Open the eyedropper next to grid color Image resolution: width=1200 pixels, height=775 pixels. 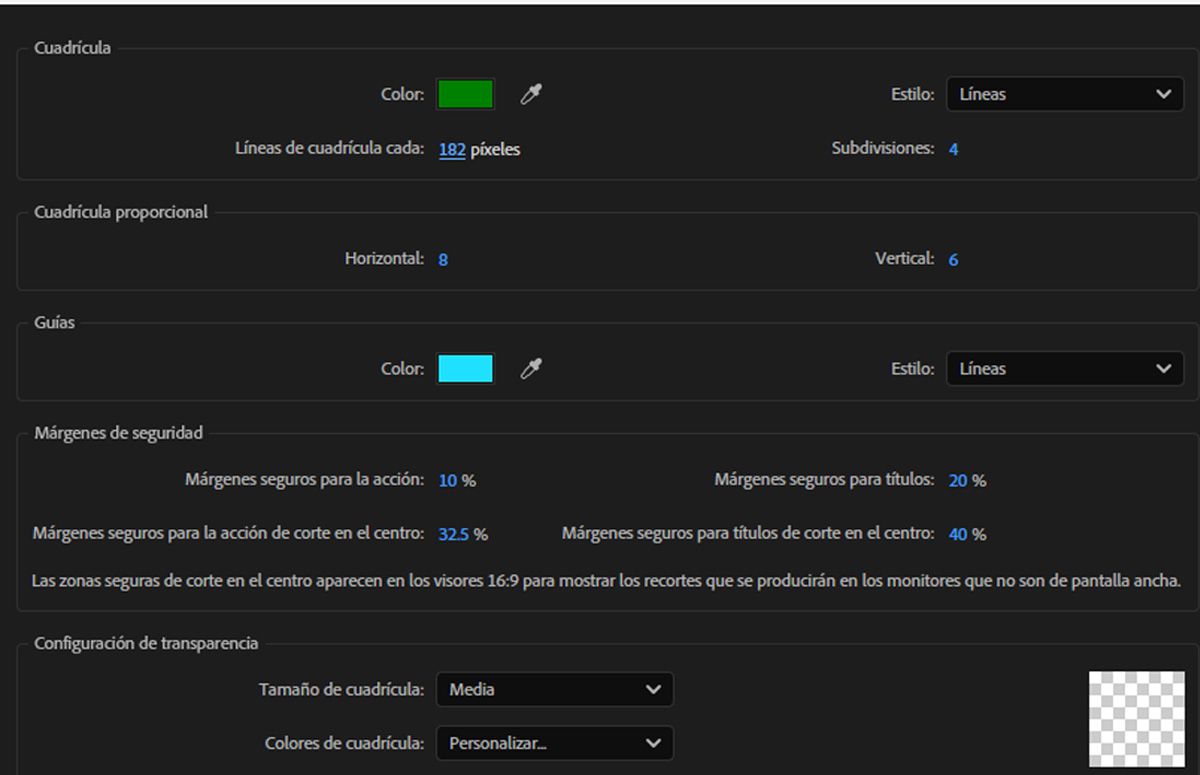[x=532, y=93]
